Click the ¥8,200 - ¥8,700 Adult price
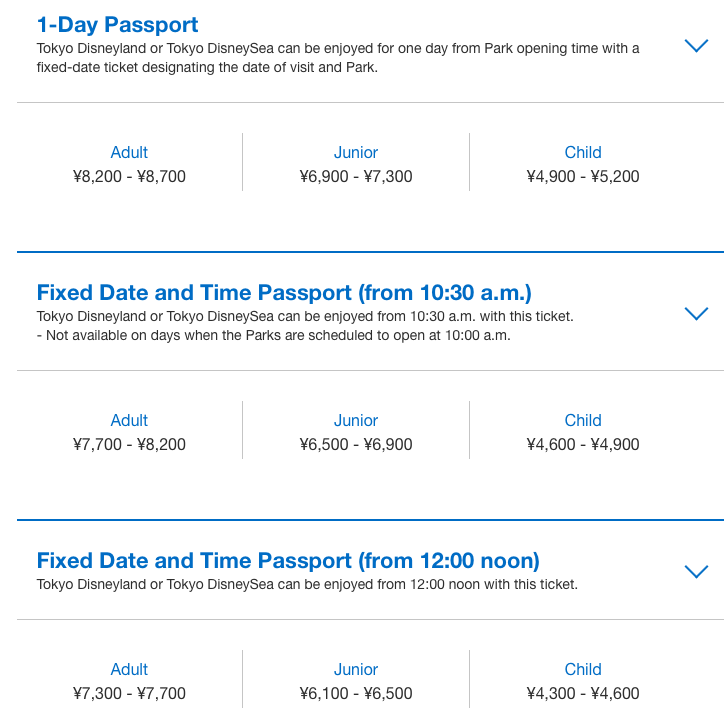 click(129, 177)
